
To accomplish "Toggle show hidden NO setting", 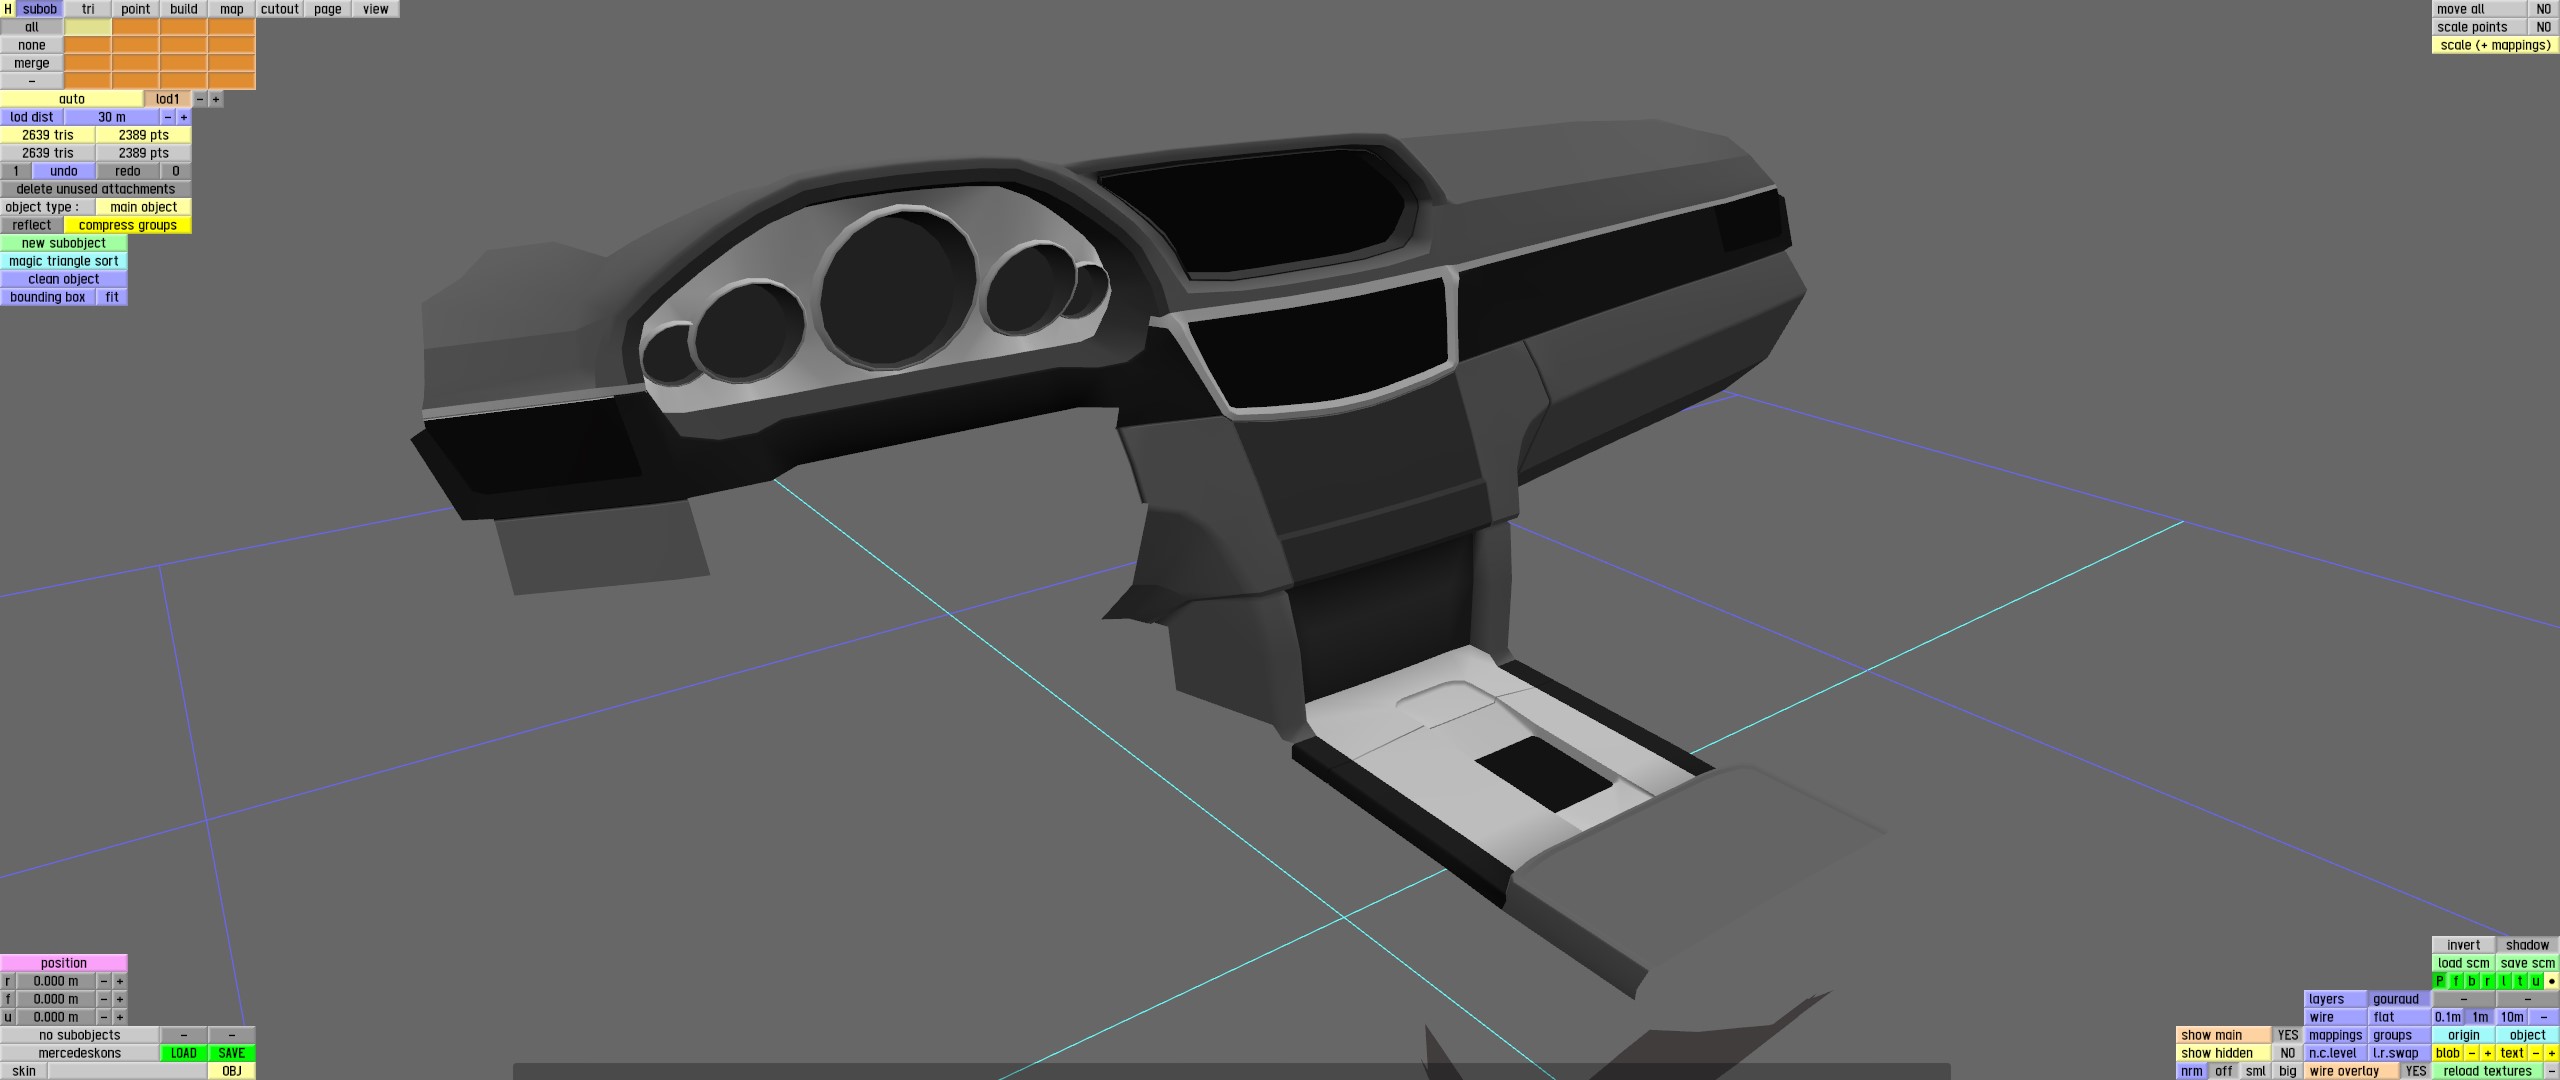I will coord(2288,1053).
